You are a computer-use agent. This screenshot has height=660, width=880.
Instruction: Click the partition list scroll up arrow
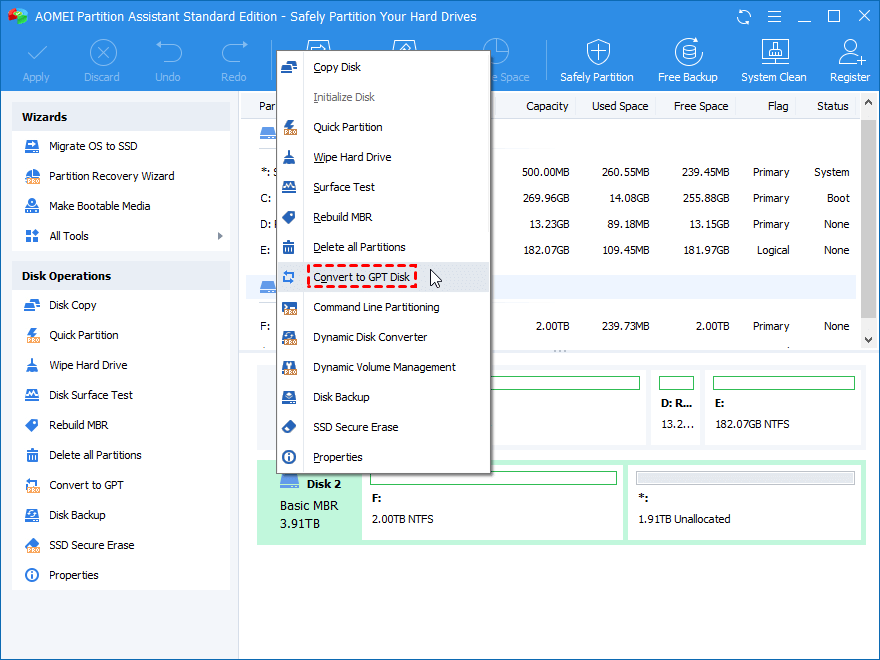point(868,103)
